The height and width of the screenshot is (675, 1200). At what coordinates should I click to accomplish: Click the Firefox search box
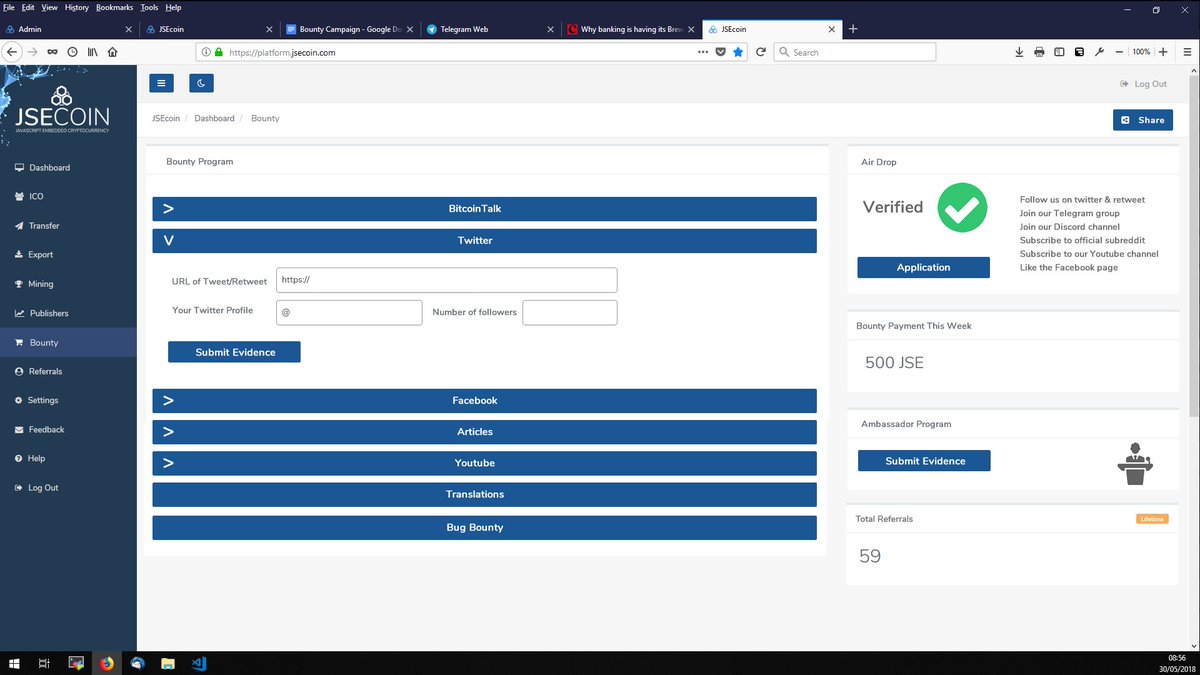[x=856, y=52]
